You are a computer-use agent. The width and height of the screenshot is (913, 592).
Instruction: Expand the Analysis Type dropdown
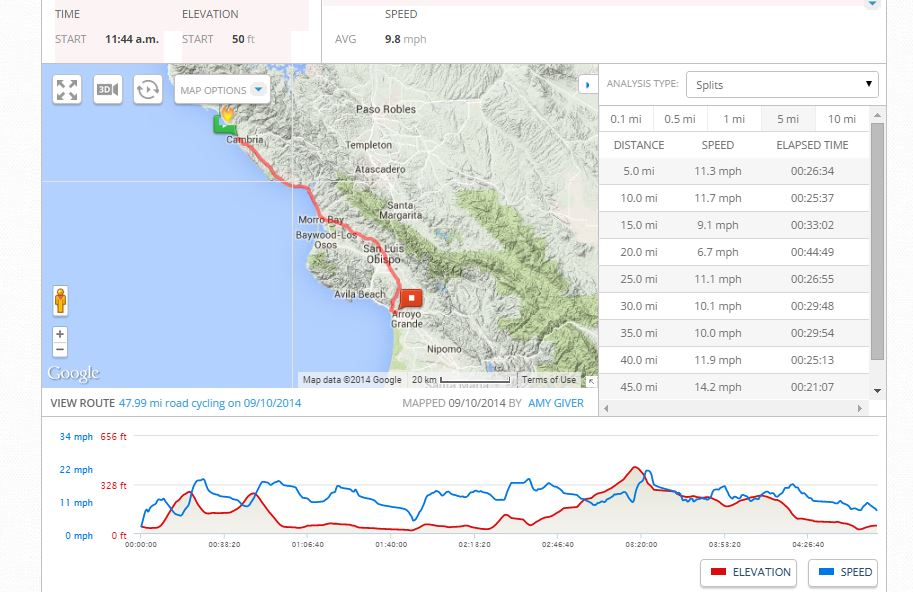[783, 85]
